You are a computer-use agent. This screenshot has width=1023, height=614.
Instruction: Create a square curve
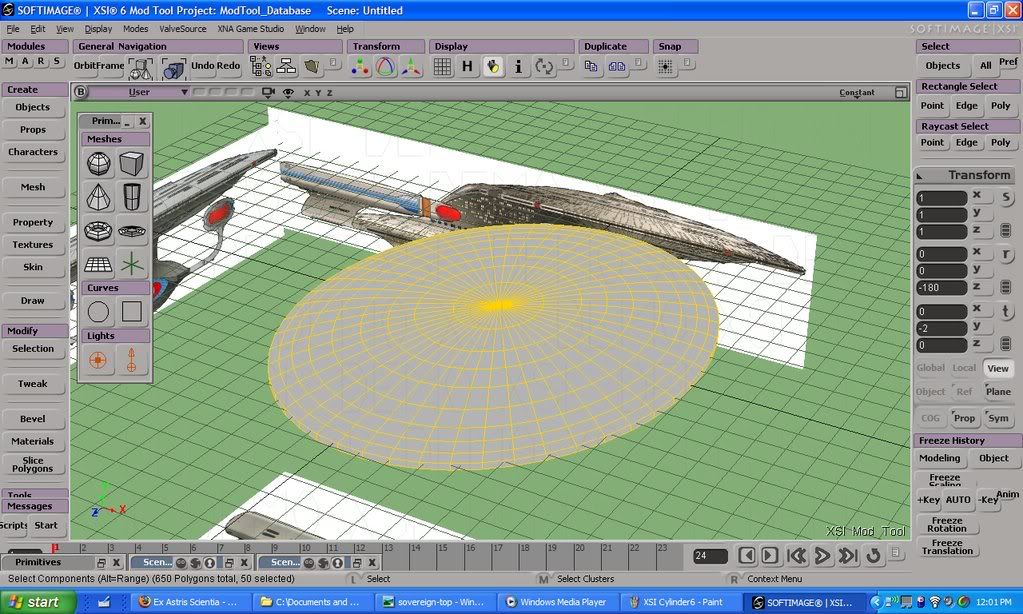(131, 312)
